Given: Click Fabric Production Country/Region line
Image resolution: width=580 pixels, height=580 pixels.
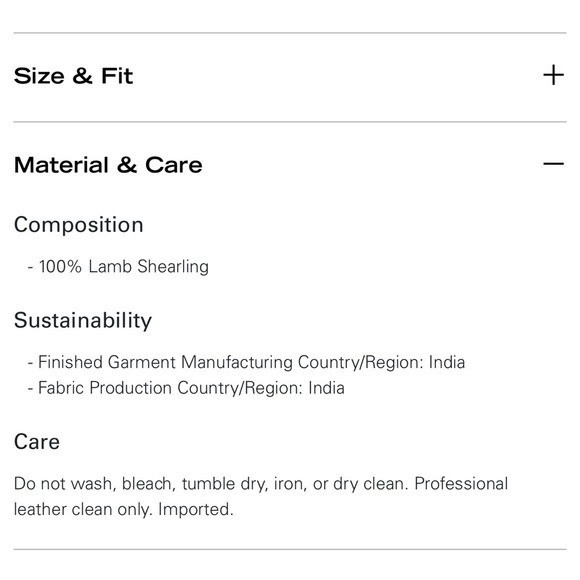Looking at the screenshot, I should tap(186, 388).
